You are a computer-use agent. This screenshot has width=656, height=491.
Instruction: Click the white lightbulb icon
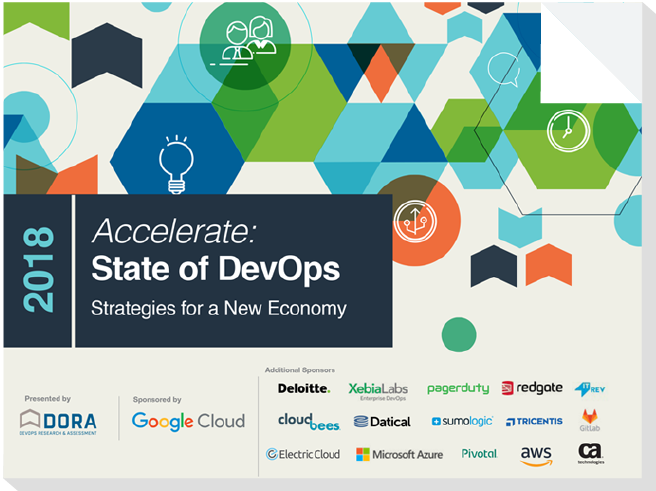[x=176, y=164]
